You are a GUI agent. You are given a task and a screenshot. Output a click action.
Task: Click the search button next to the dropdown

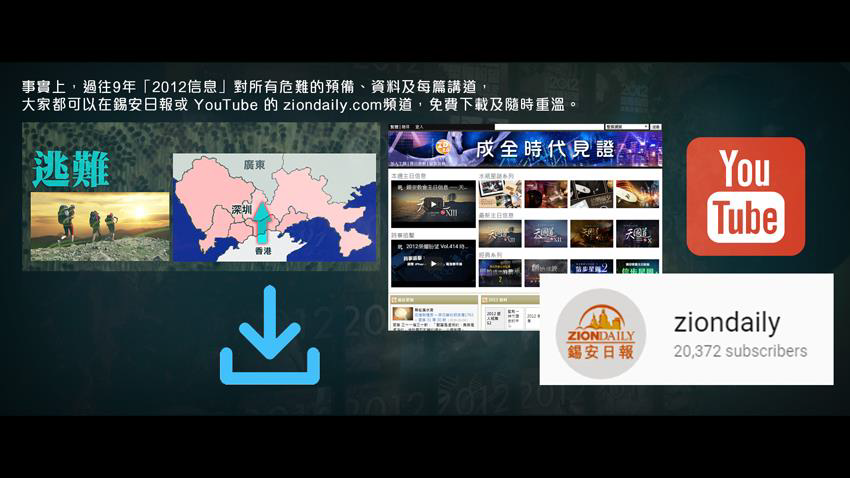point(656,127)
